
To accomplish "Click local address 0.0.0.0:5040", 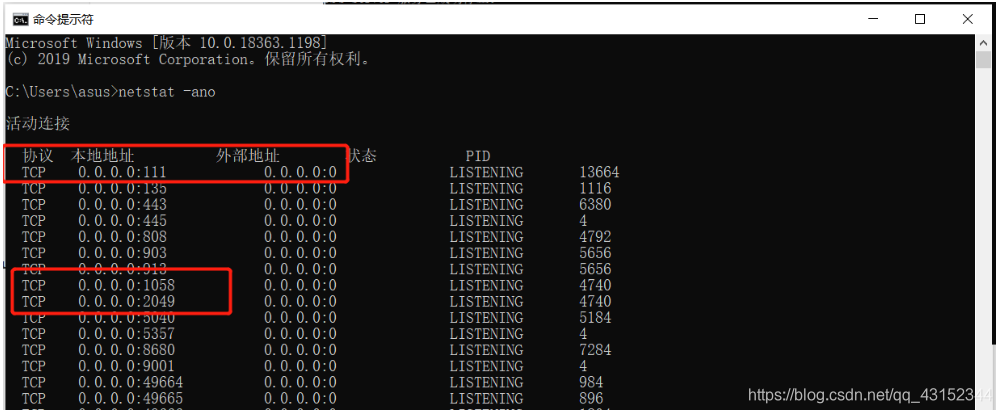I will [x=127, y=318].
